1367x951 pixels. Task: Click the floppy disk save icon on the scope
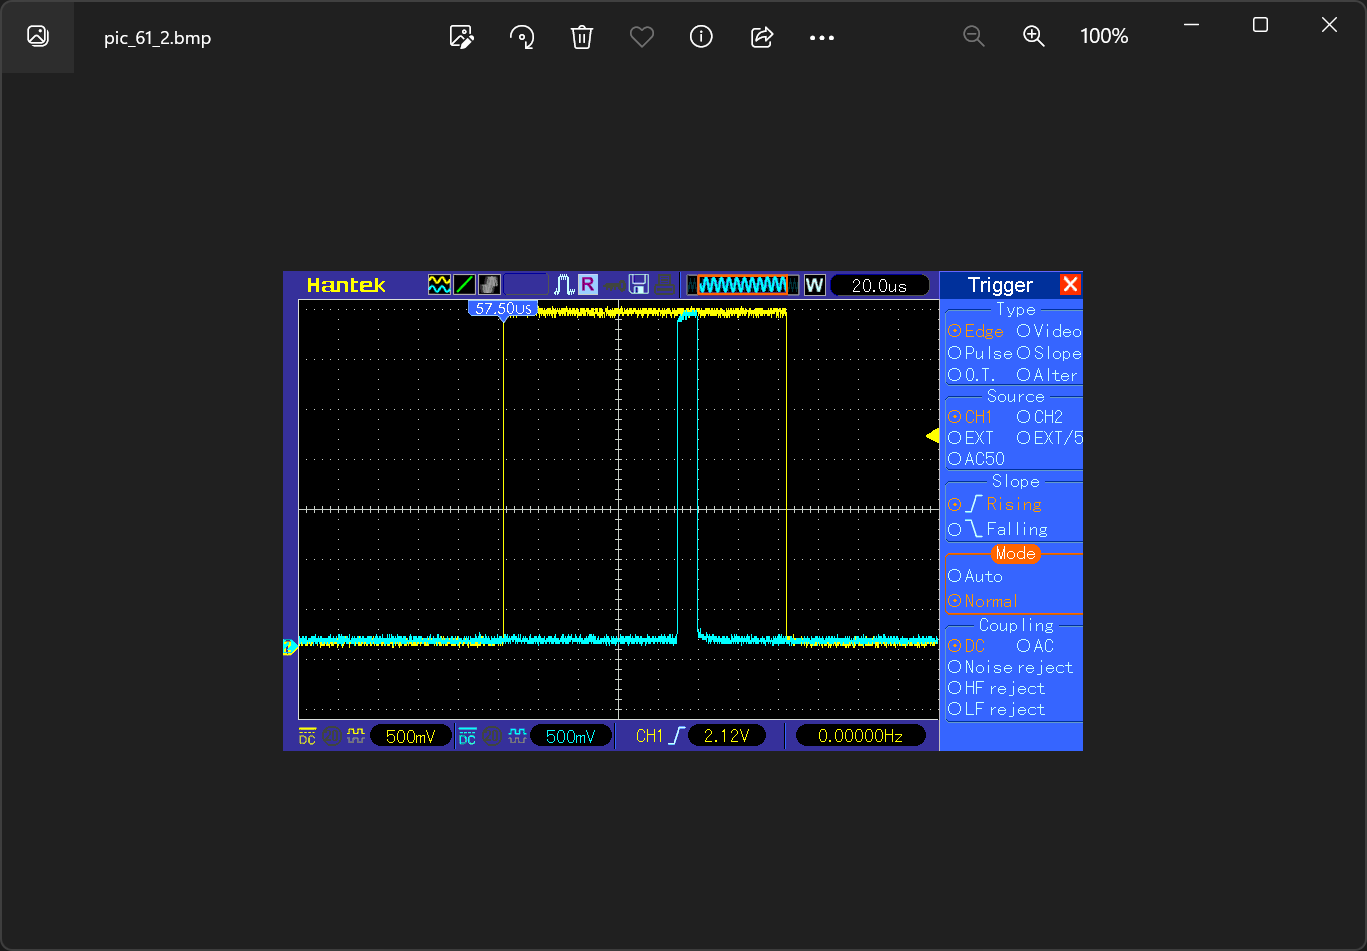639,285
